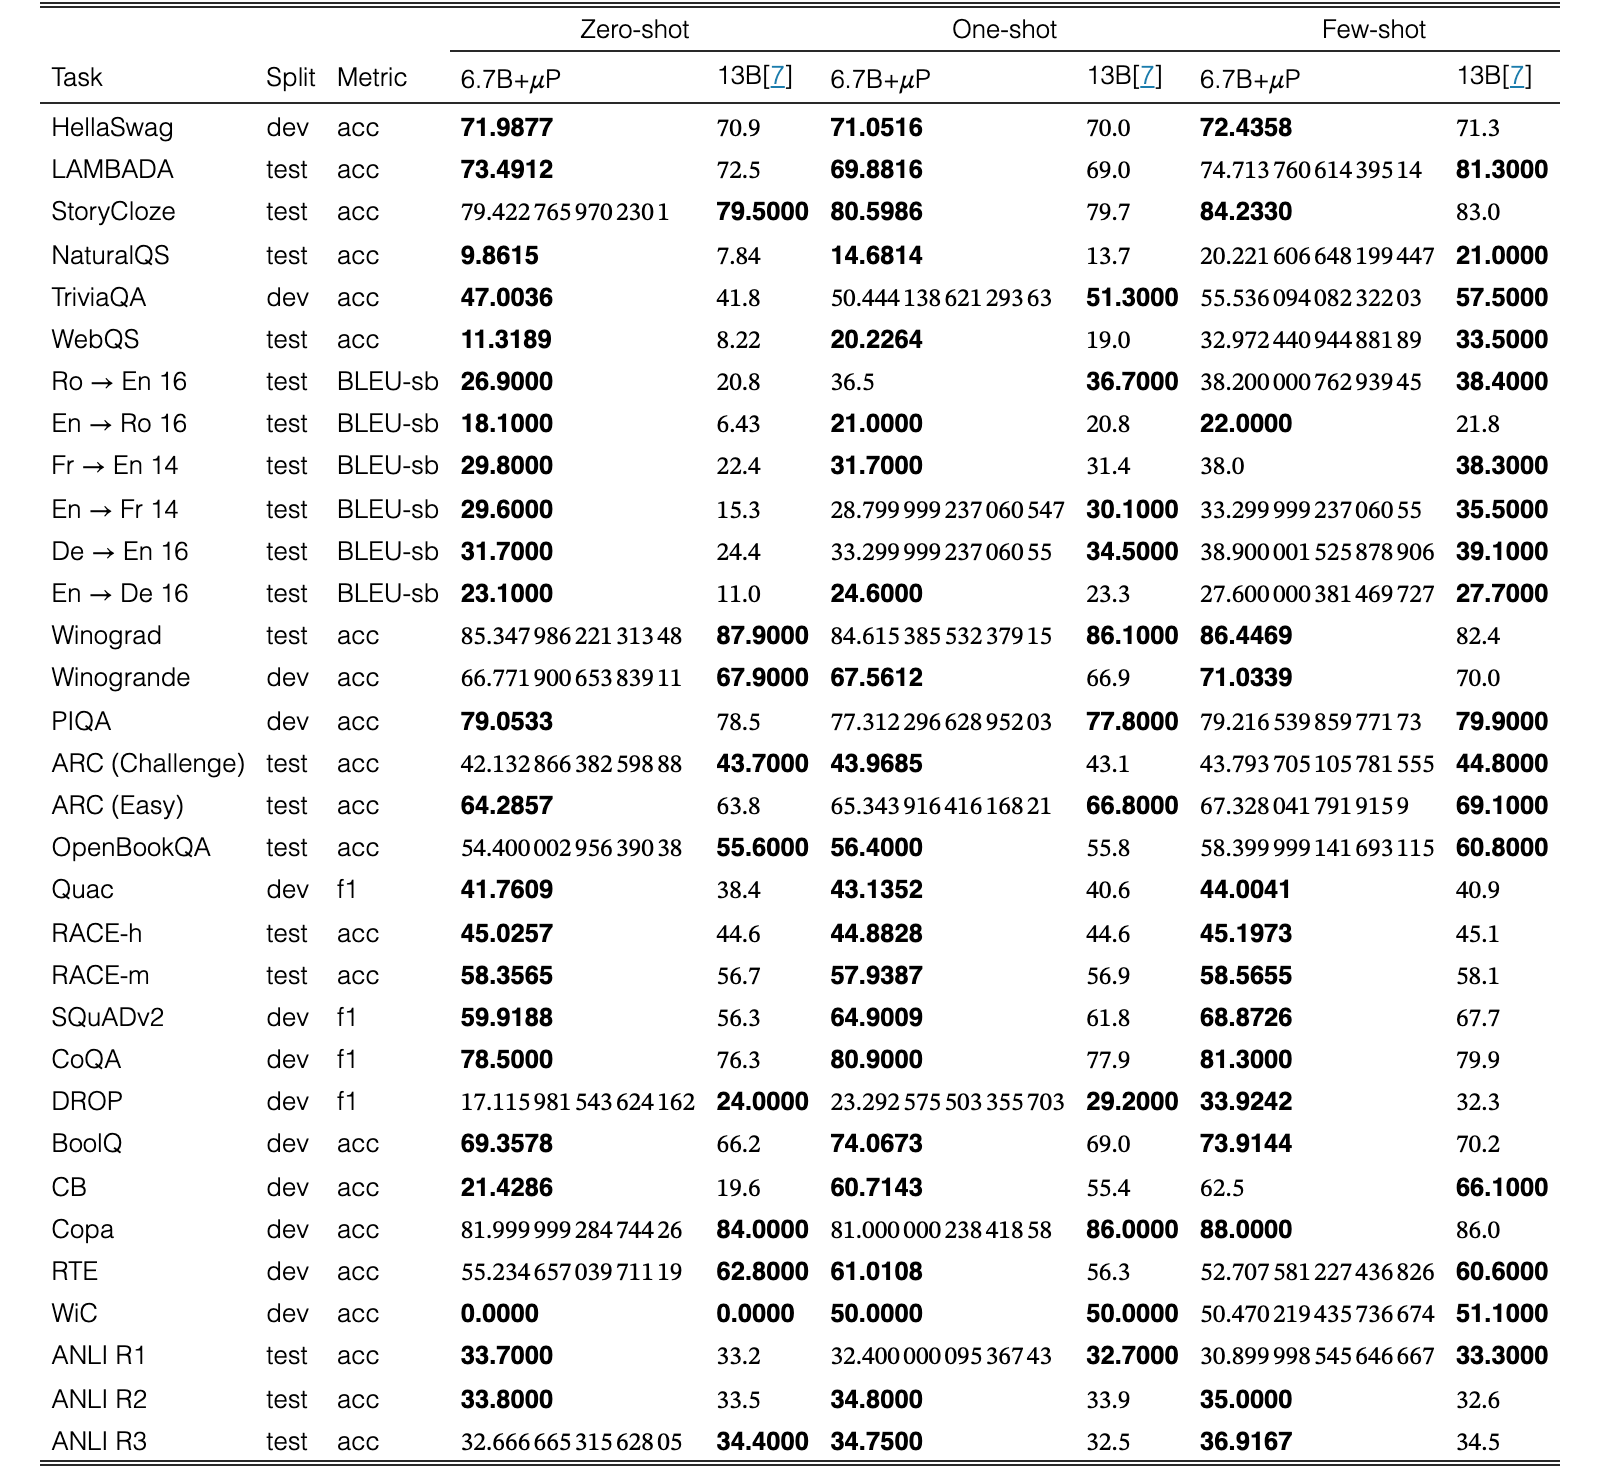Open citation [7] link under Zero-shot header
Image resolution: width=1600 pixels, height=1468 pixels.
click(777, 76)
